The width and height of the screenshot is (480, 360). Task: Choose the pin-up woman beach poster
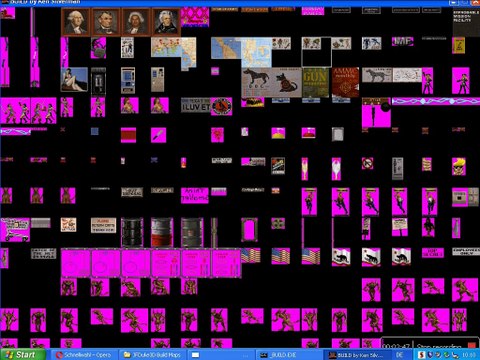coord(74,79)
